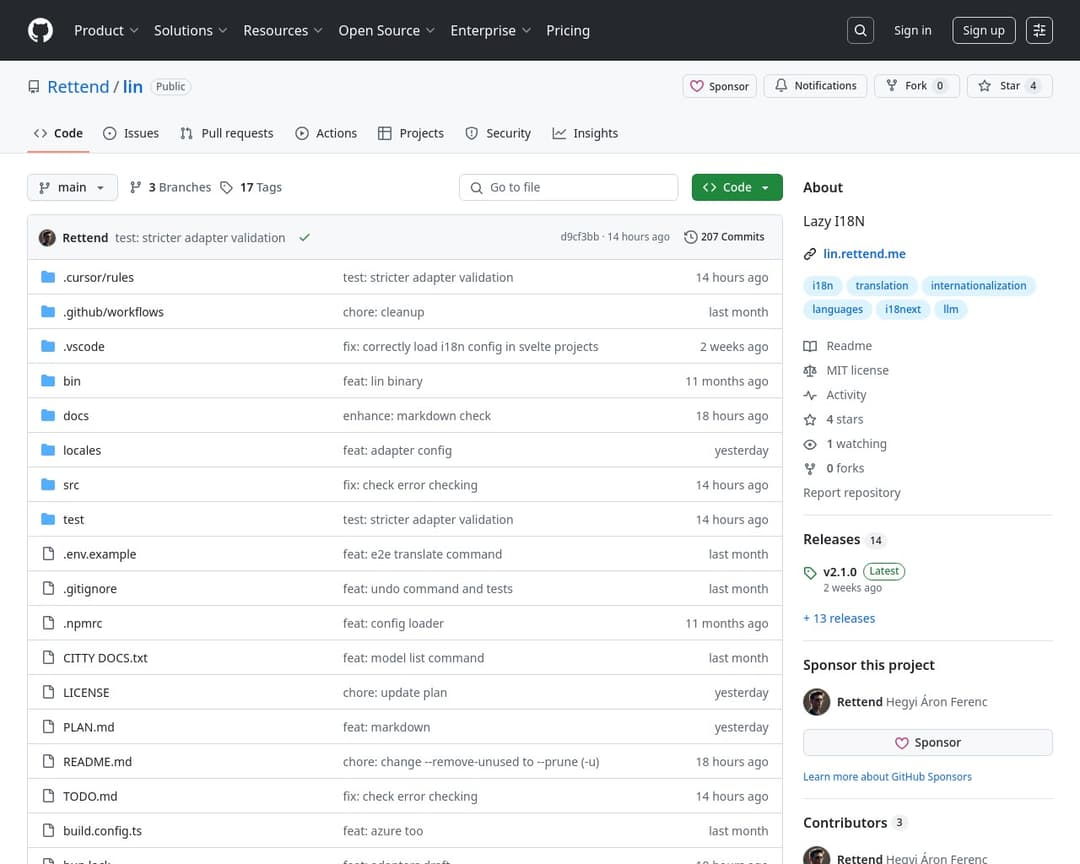Click the repository book icon beside Rettend
The height and width of the screenshot is (864, 1080).
click(34, 87)
